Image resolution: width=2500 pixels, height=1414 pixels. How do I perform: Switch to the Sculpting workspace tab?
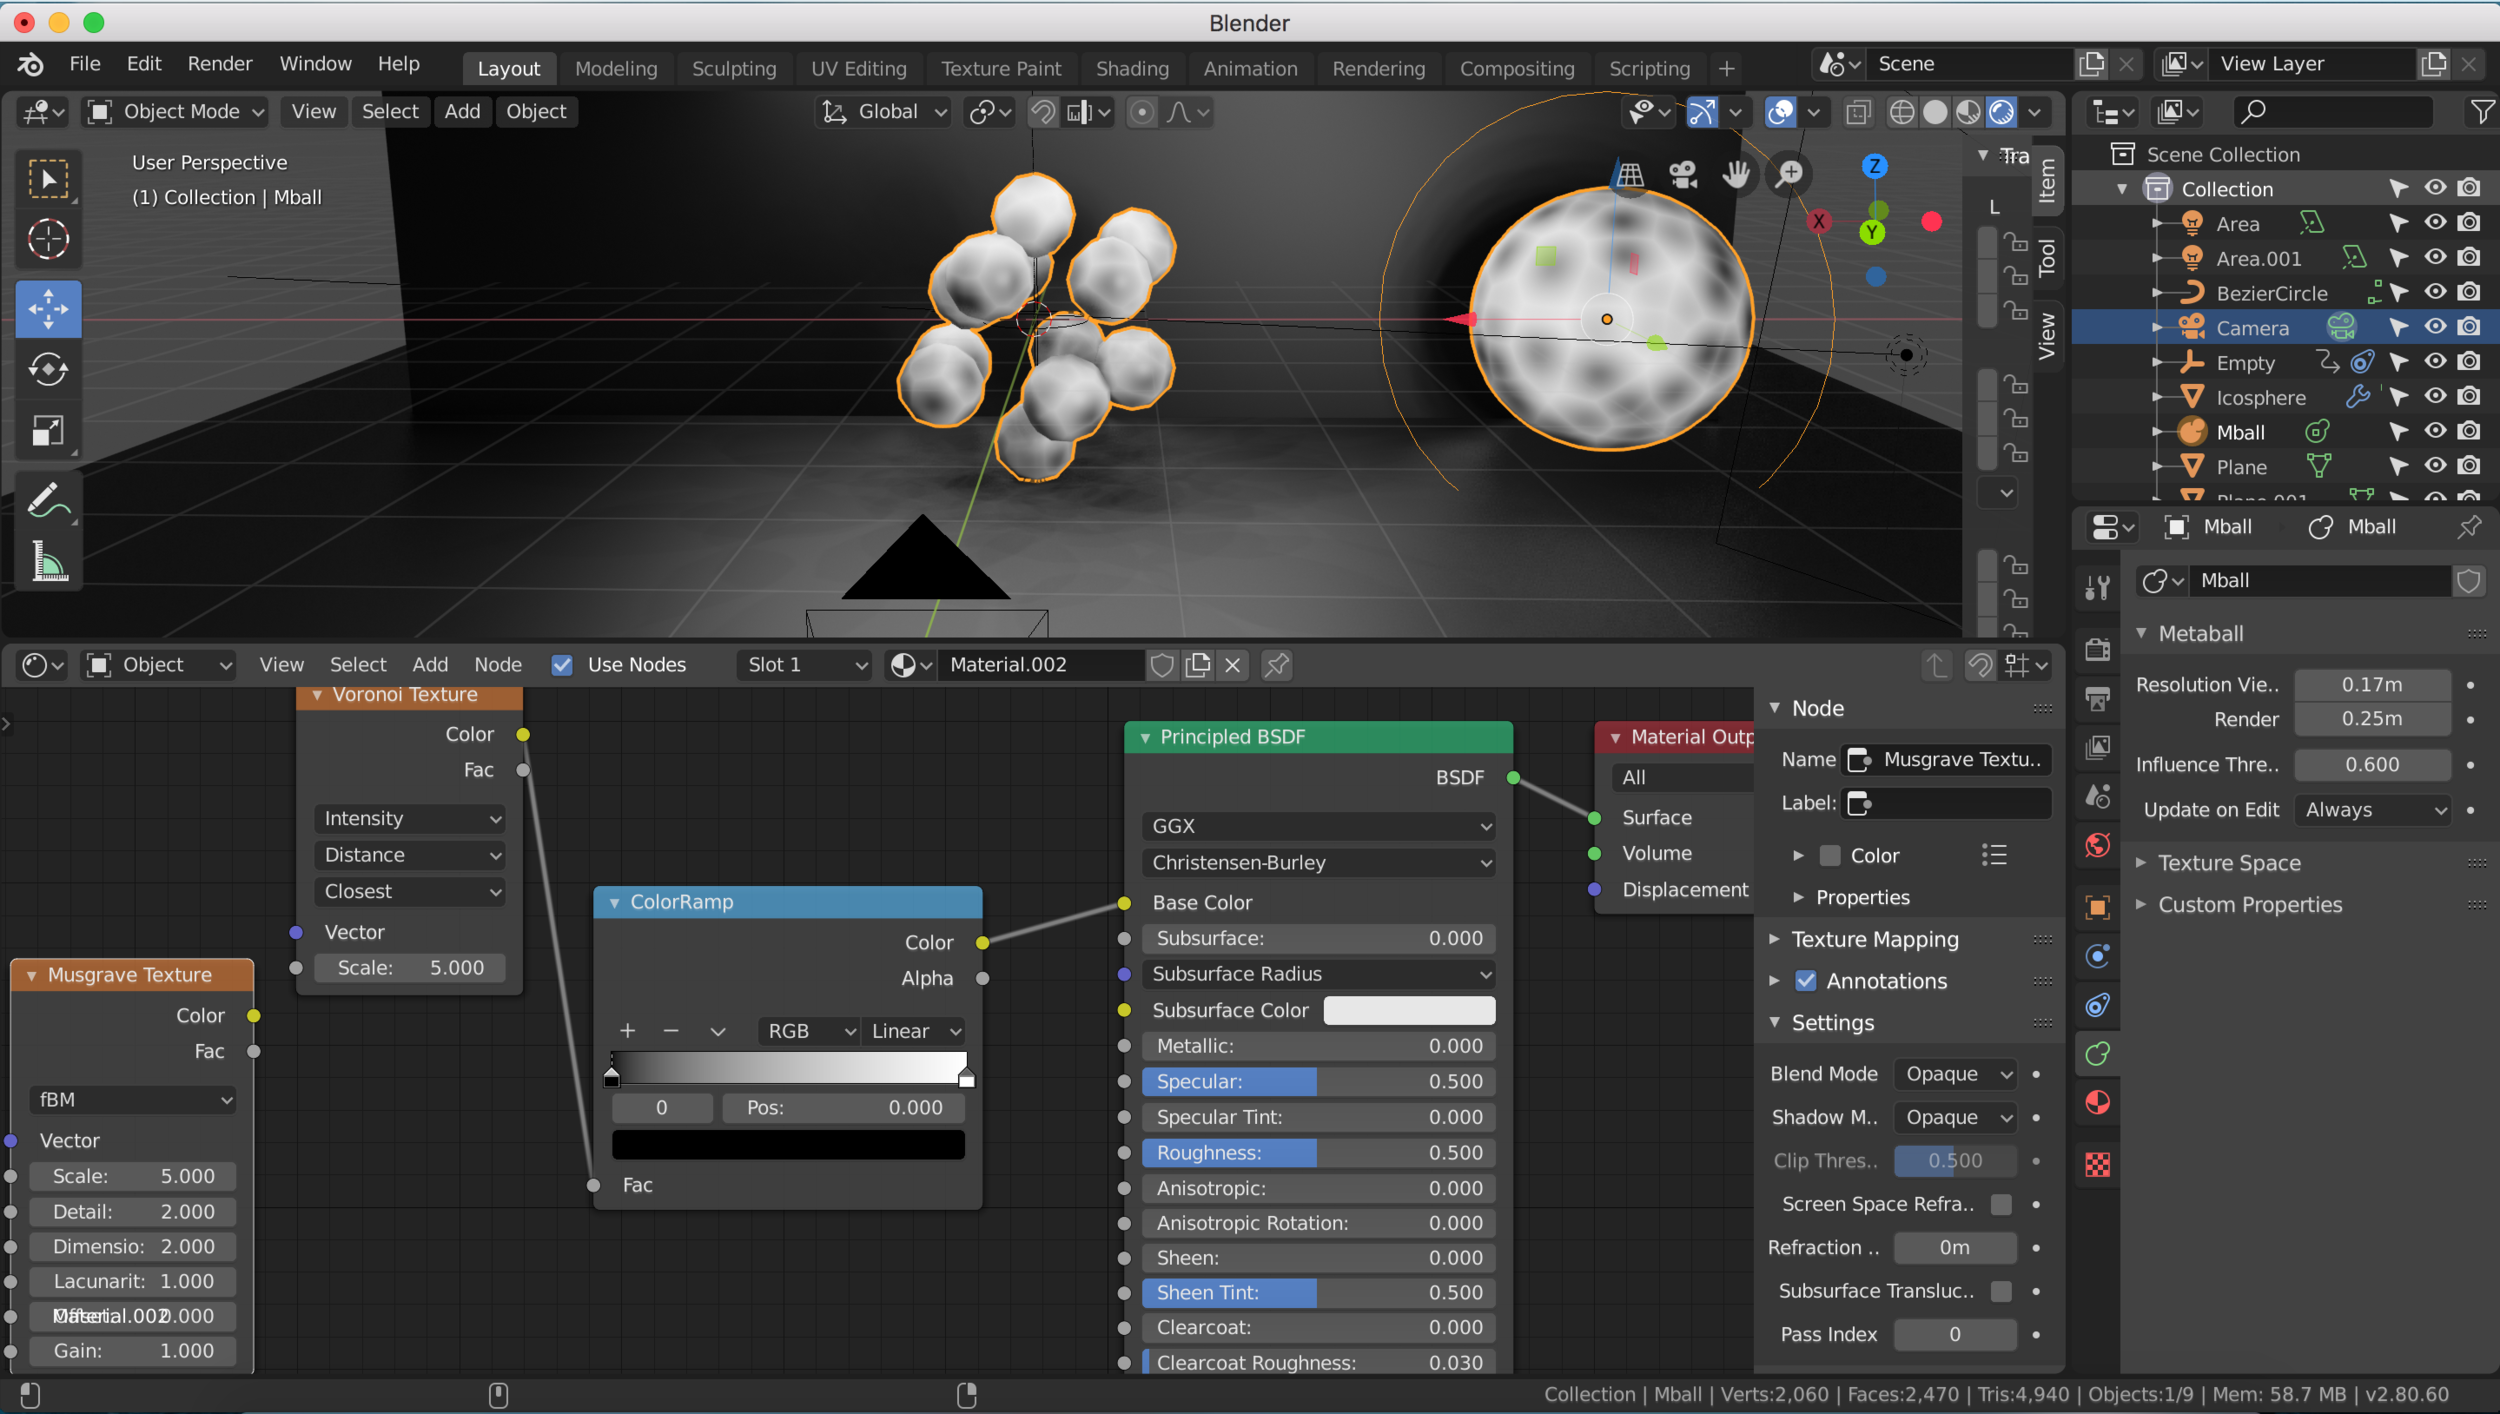point(734,69)
